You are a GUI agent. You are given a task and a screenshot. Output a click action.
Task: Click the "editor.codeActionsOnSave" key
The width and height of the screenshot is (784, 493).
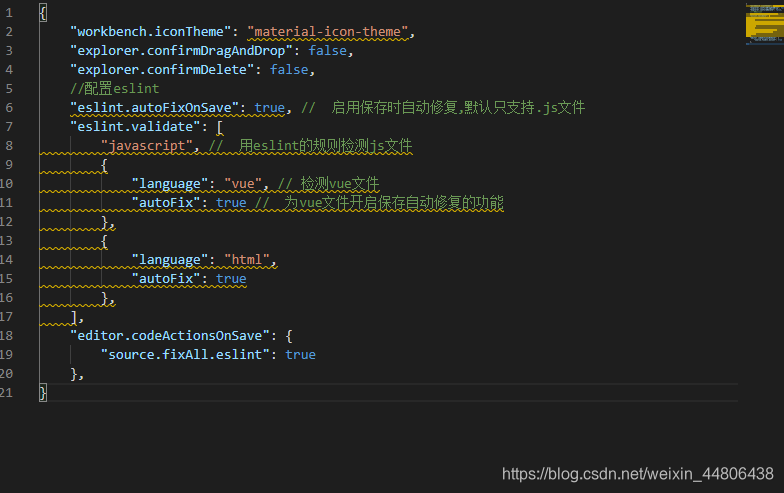170,336
